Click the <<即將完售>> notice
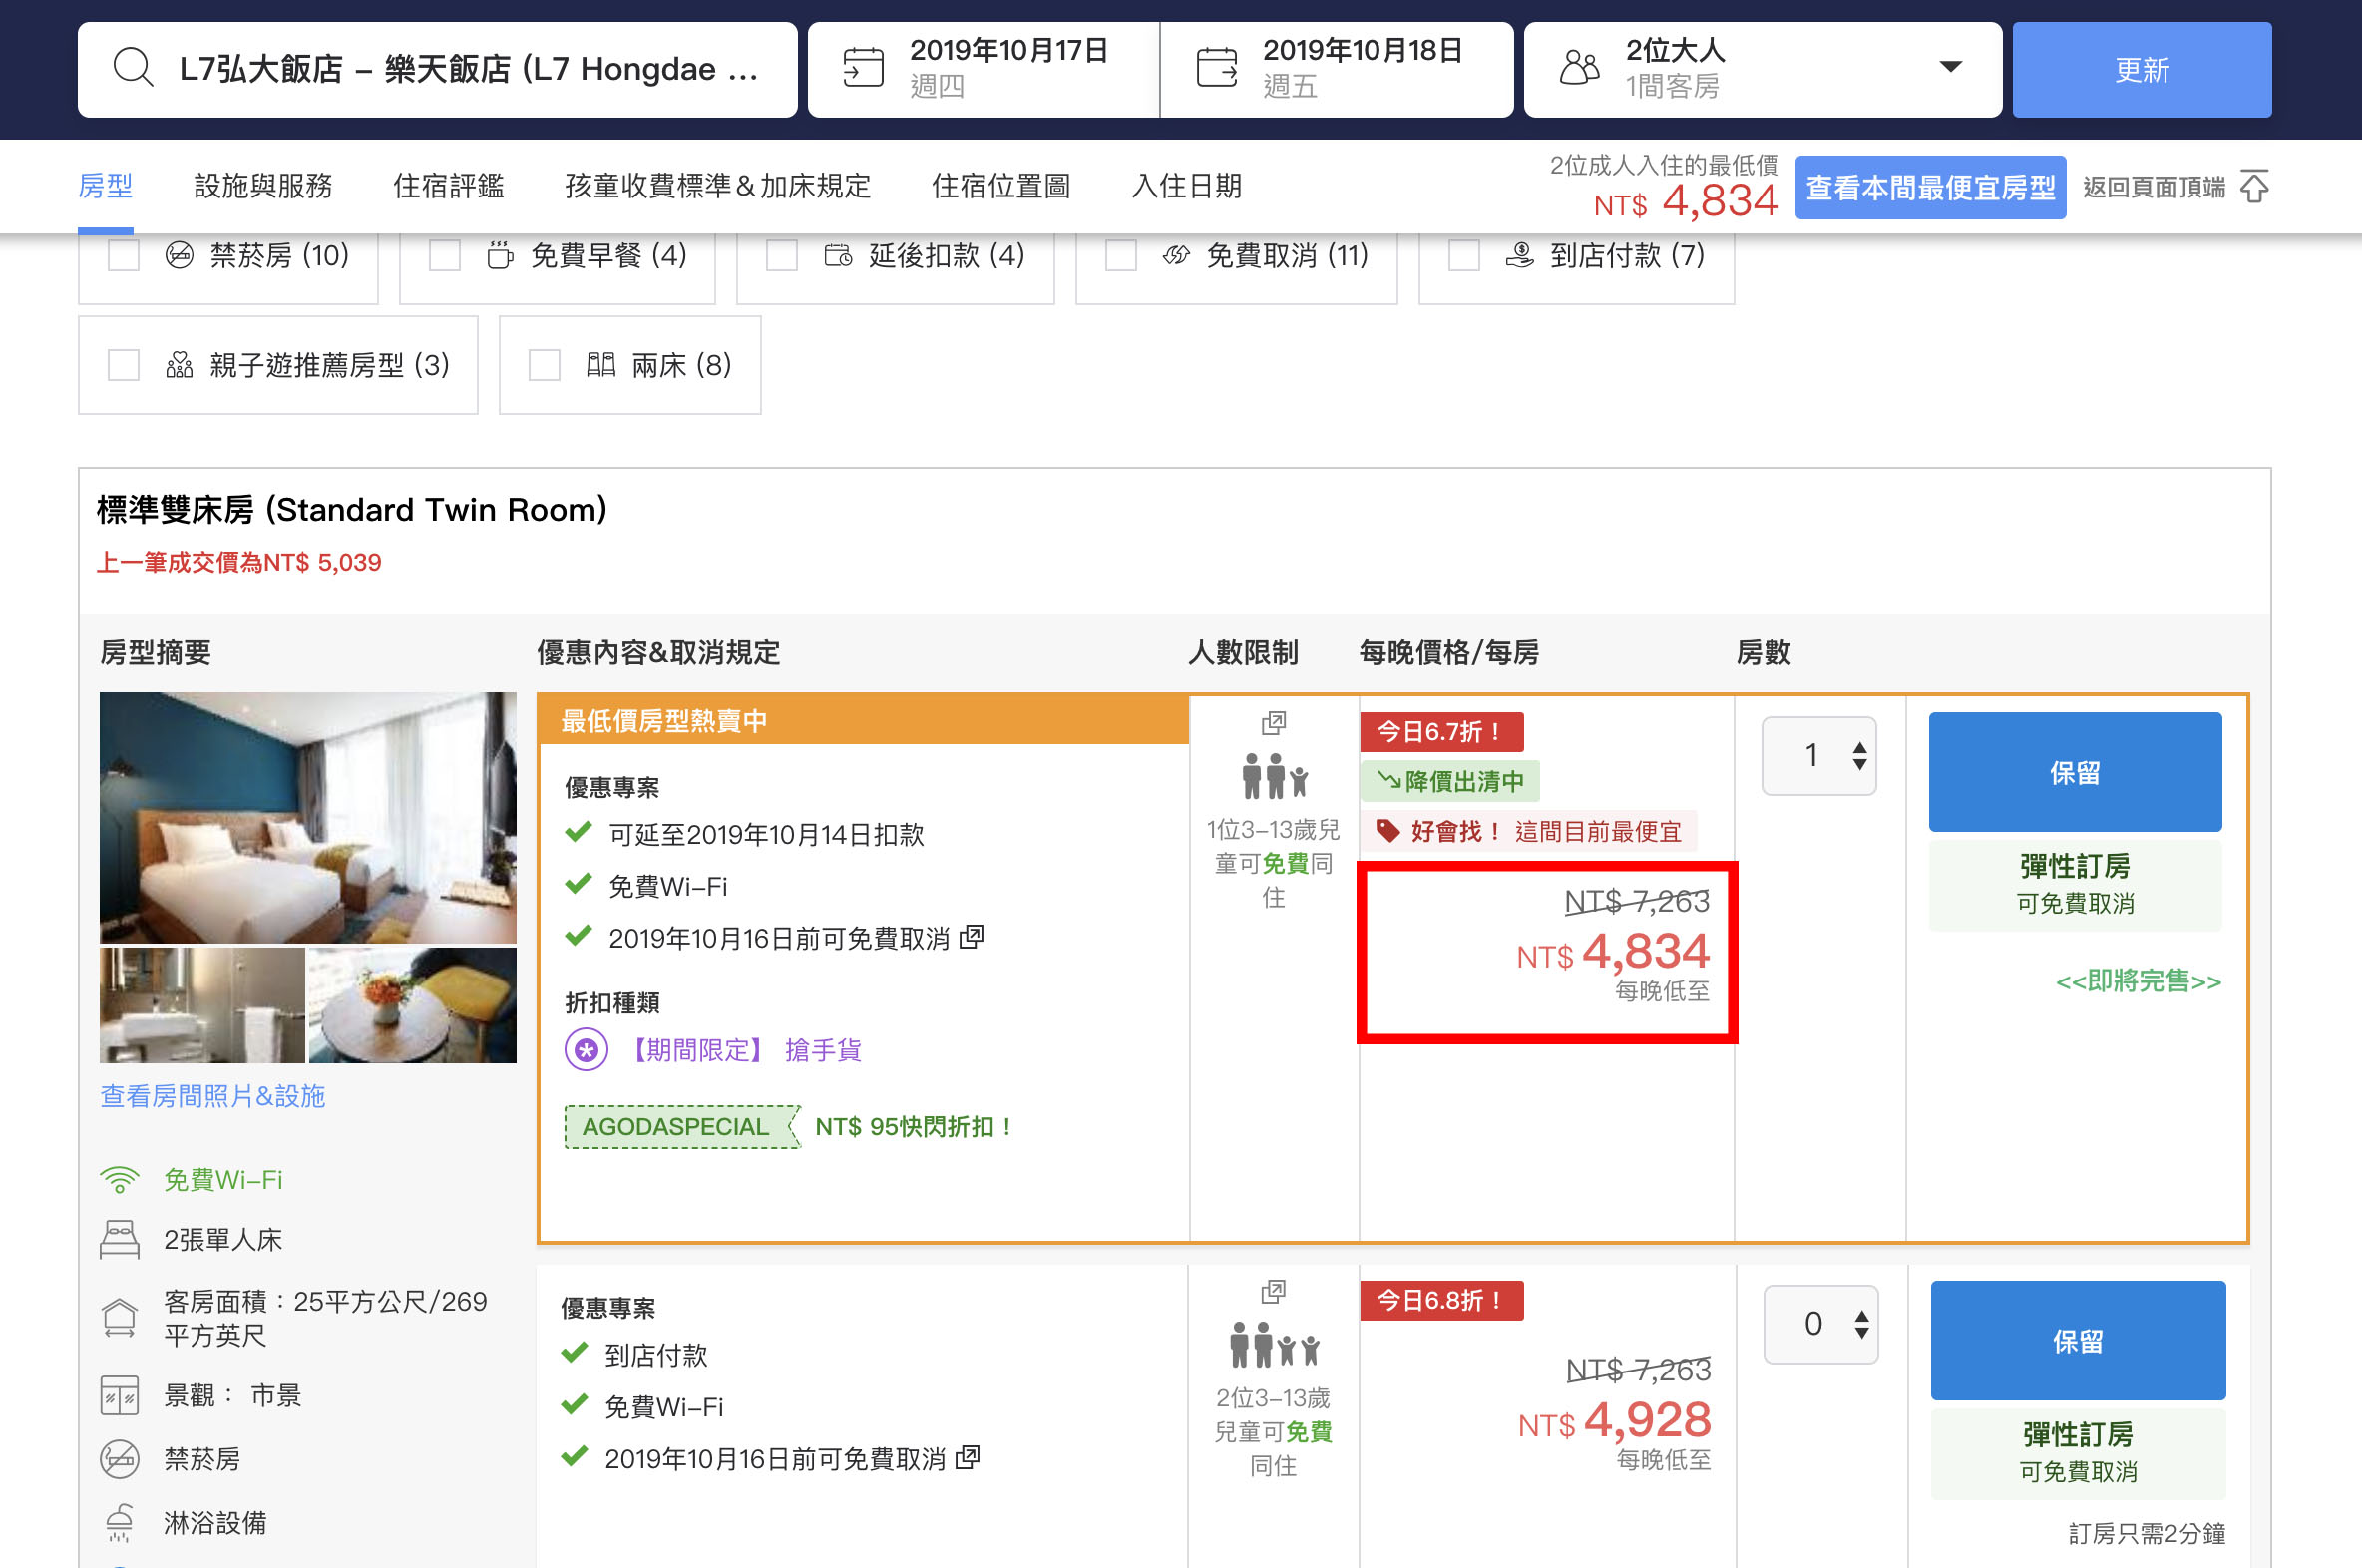The image size is (2362, 1568). [2138, 981]
